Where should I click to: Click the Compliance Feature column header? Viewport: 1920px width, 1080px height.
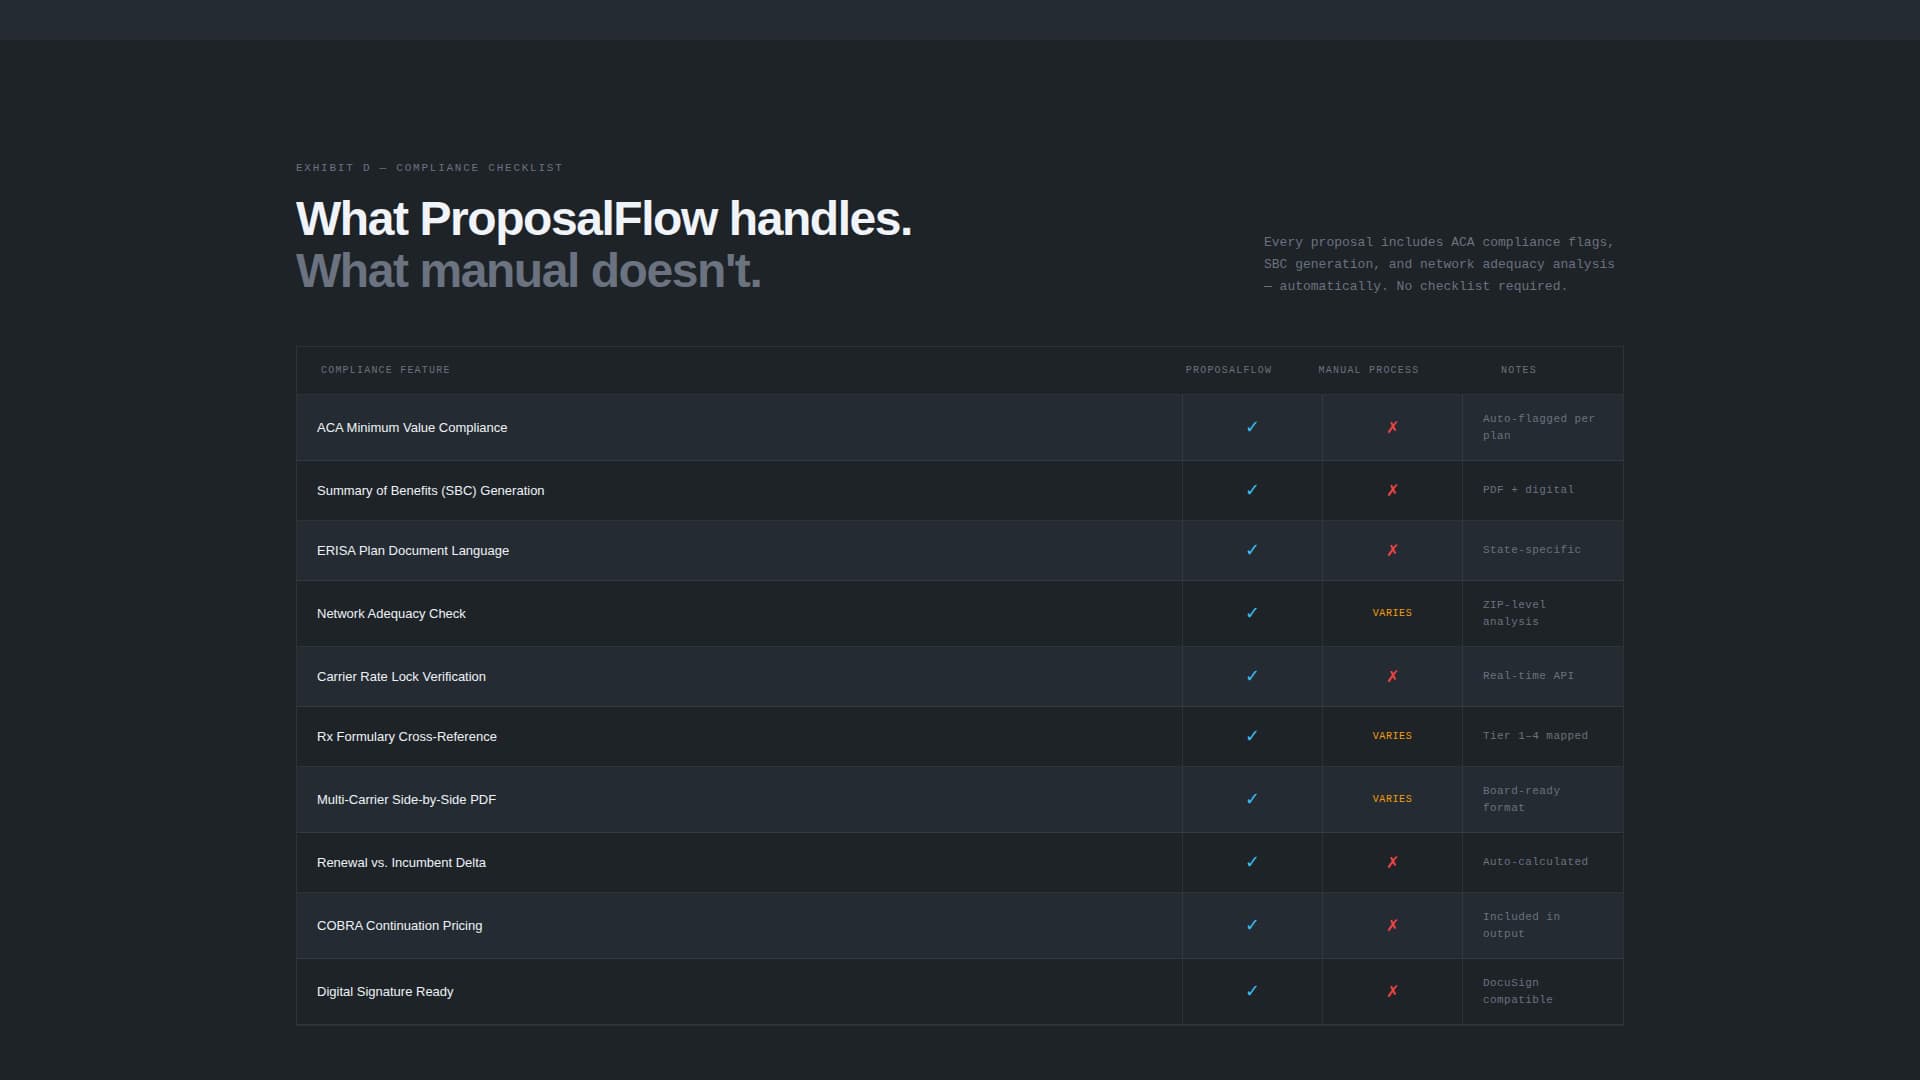point(385,370)
